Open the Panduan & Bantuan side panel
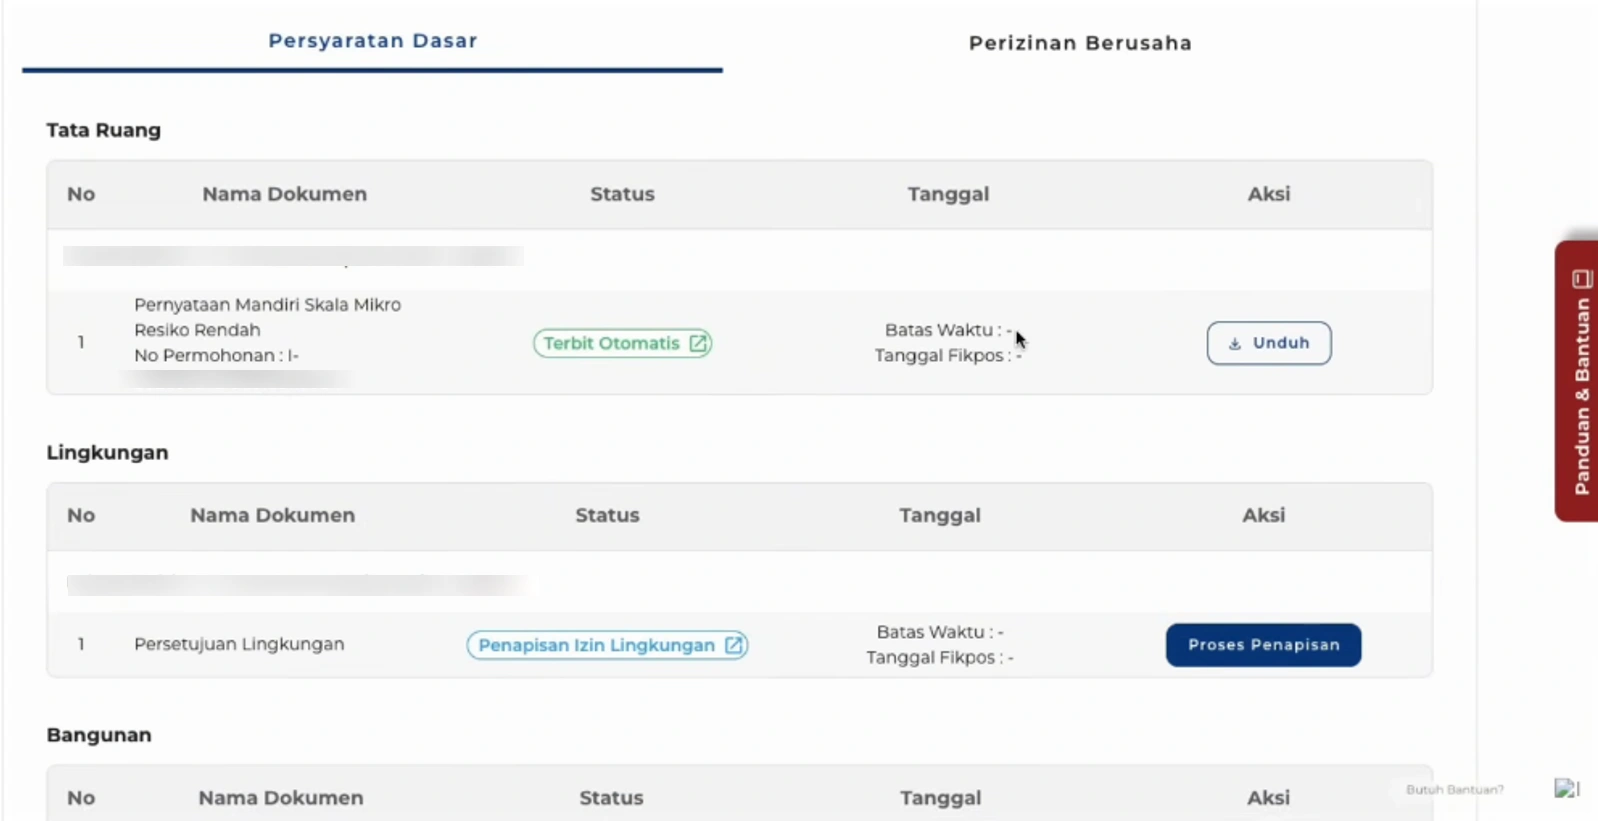This screenshot has width=1598, height=821. click(1579, 381)
